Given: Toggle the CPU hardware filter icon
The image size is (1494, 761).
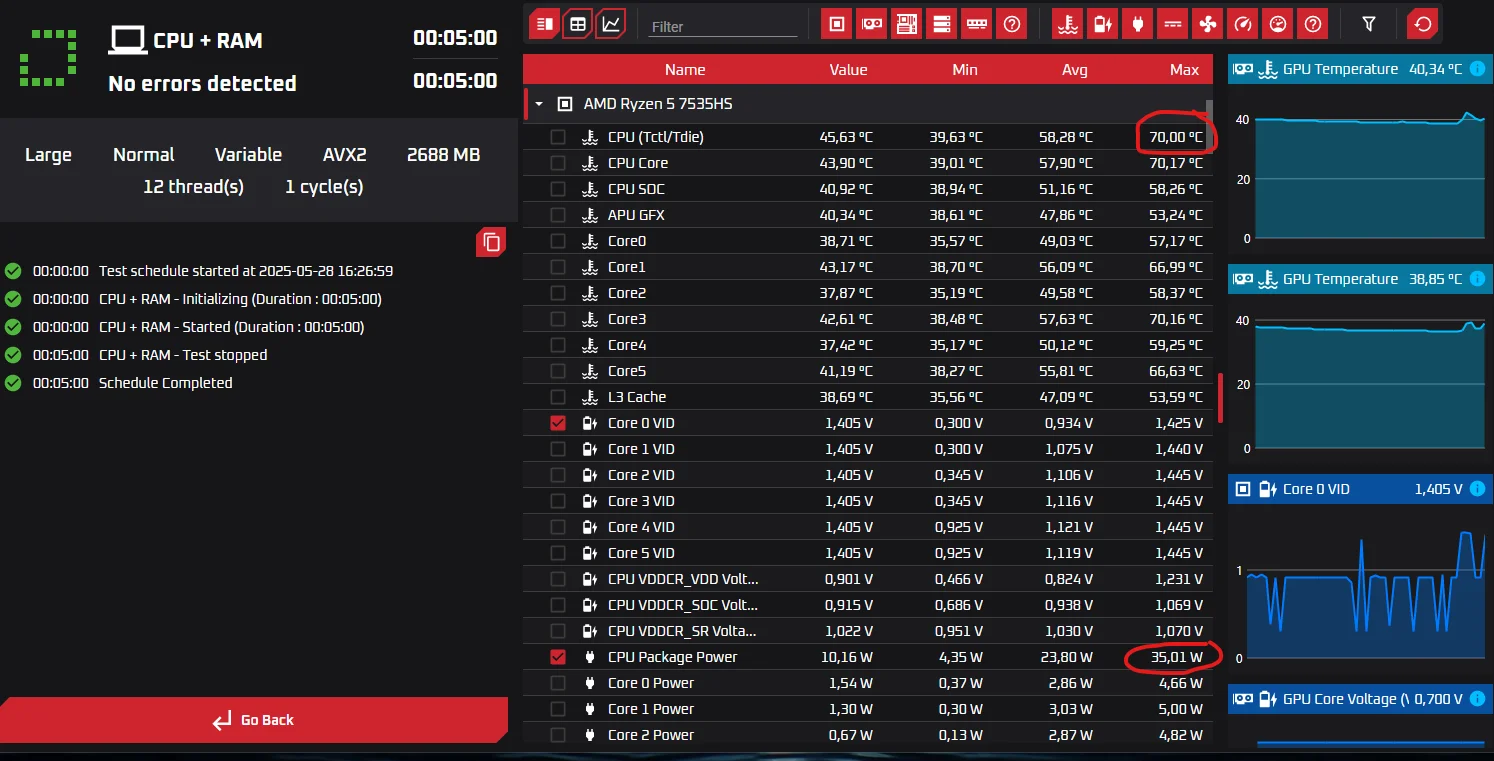Looking at the screenshot, I should [x=837, y=24].
